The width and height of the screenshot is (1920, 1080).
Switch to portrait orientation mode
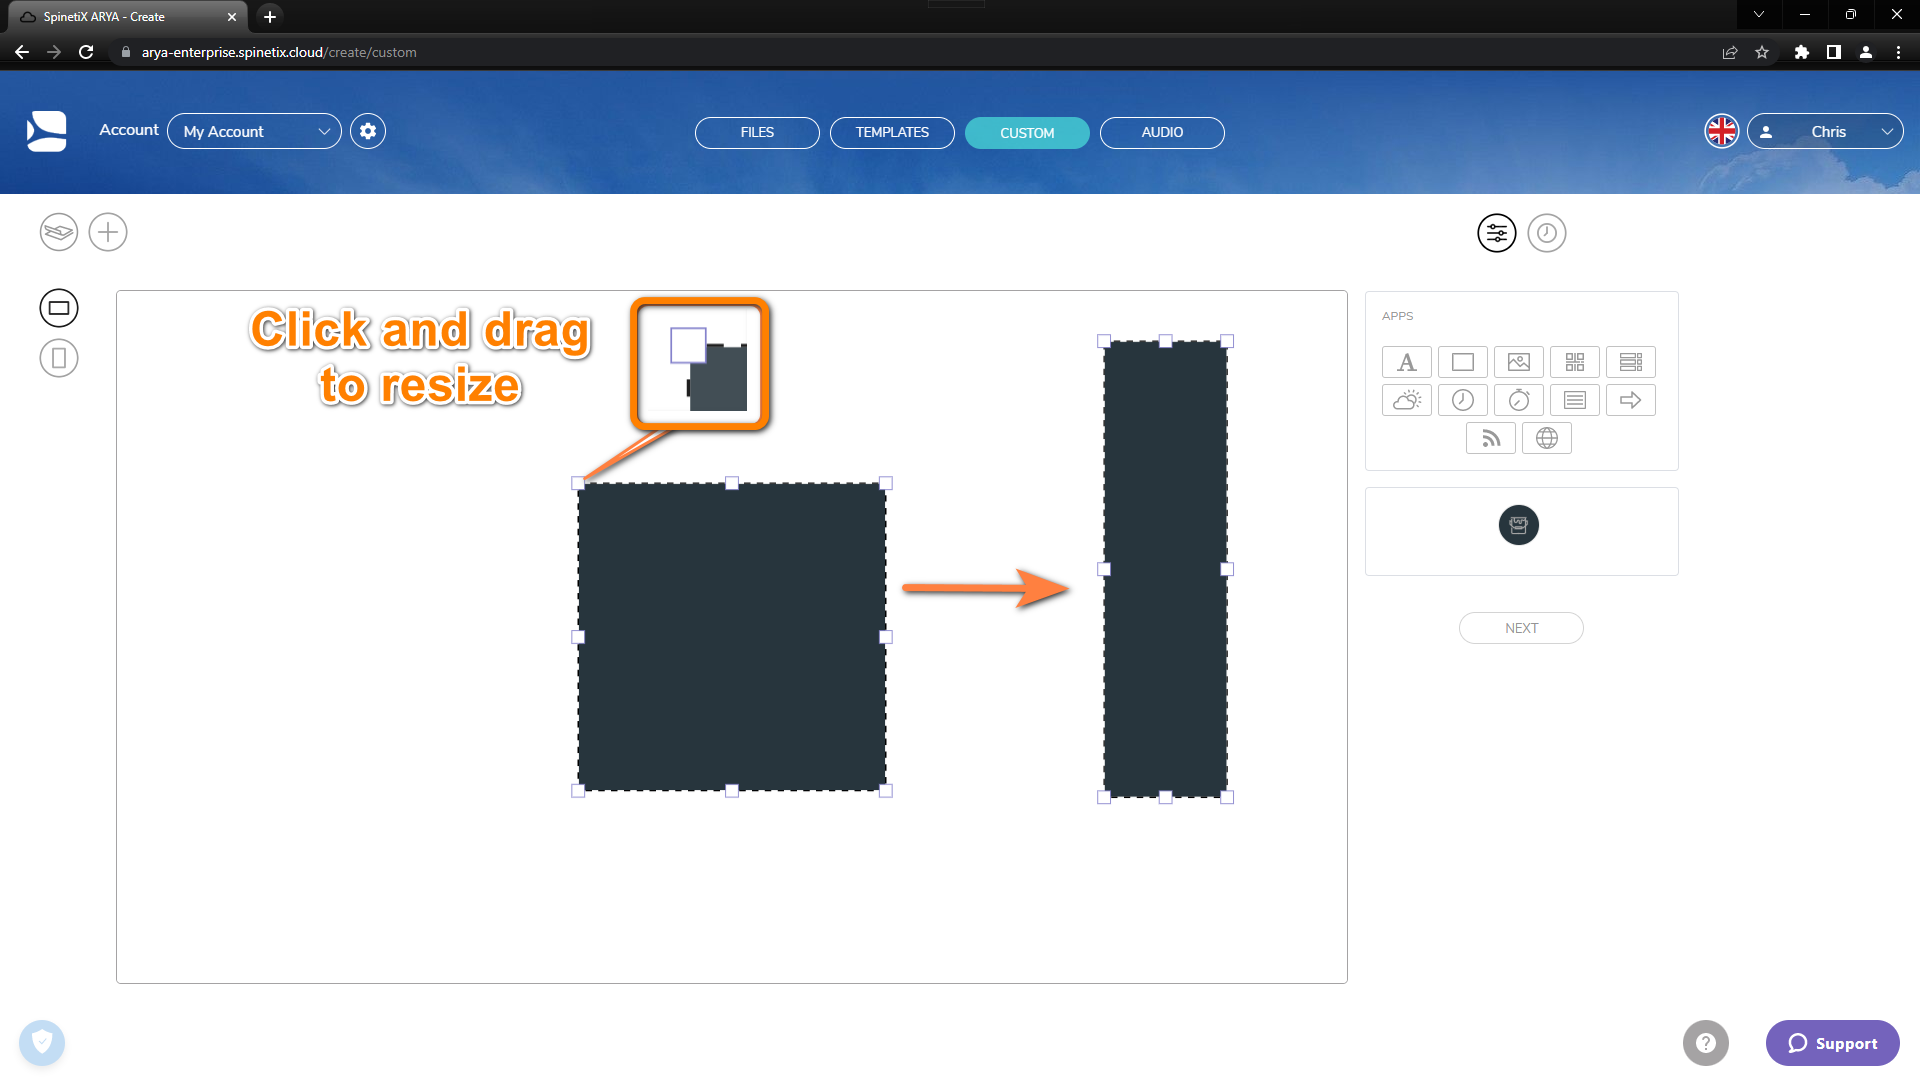click(x=58, y=357)
